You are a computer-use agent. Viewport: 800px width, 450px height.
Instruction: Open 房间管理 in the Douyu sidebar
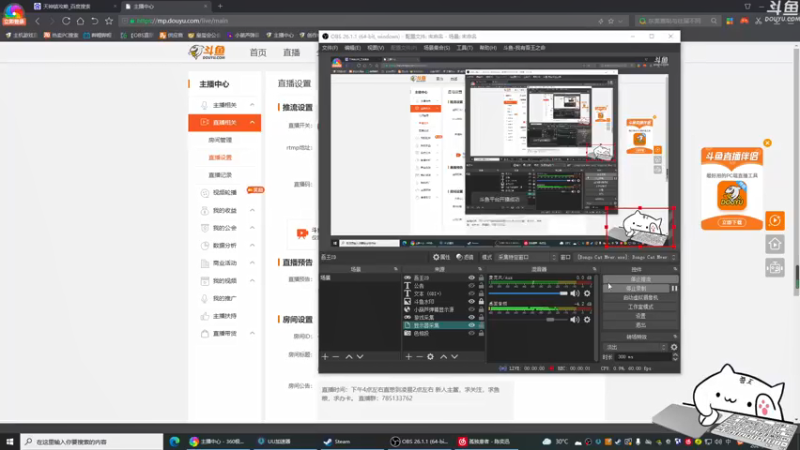[220, 140]
